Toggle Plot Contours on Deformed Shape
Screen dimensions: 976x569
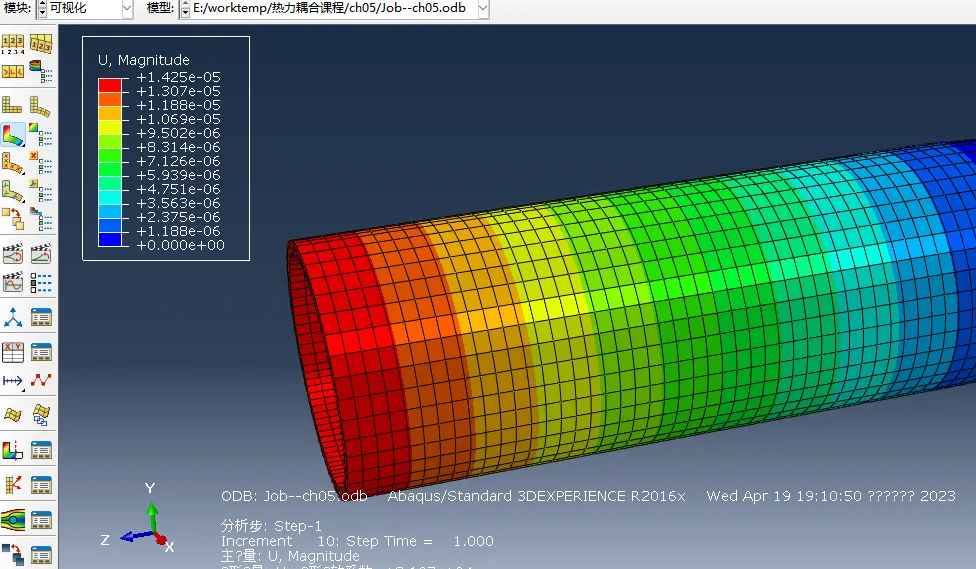(13, 133)
